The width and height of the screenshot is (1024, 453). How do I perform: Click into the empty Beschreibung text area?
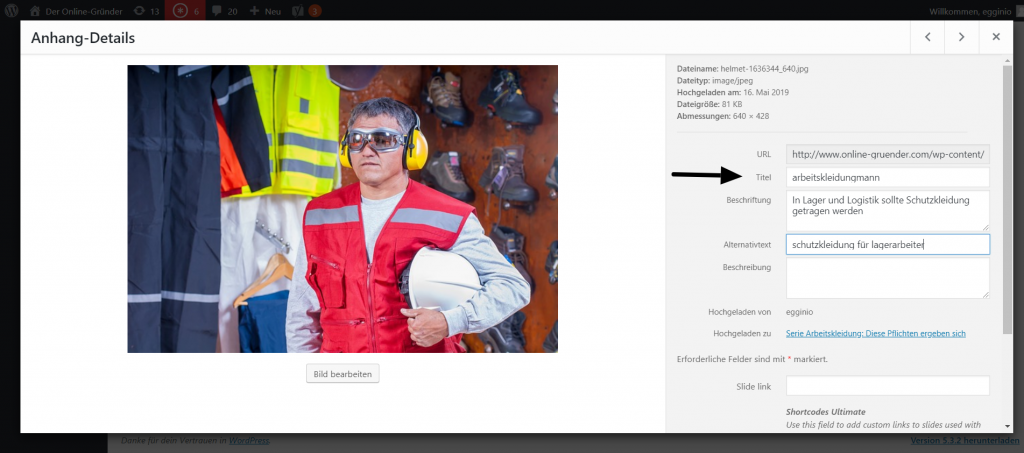tap(888, 278)
